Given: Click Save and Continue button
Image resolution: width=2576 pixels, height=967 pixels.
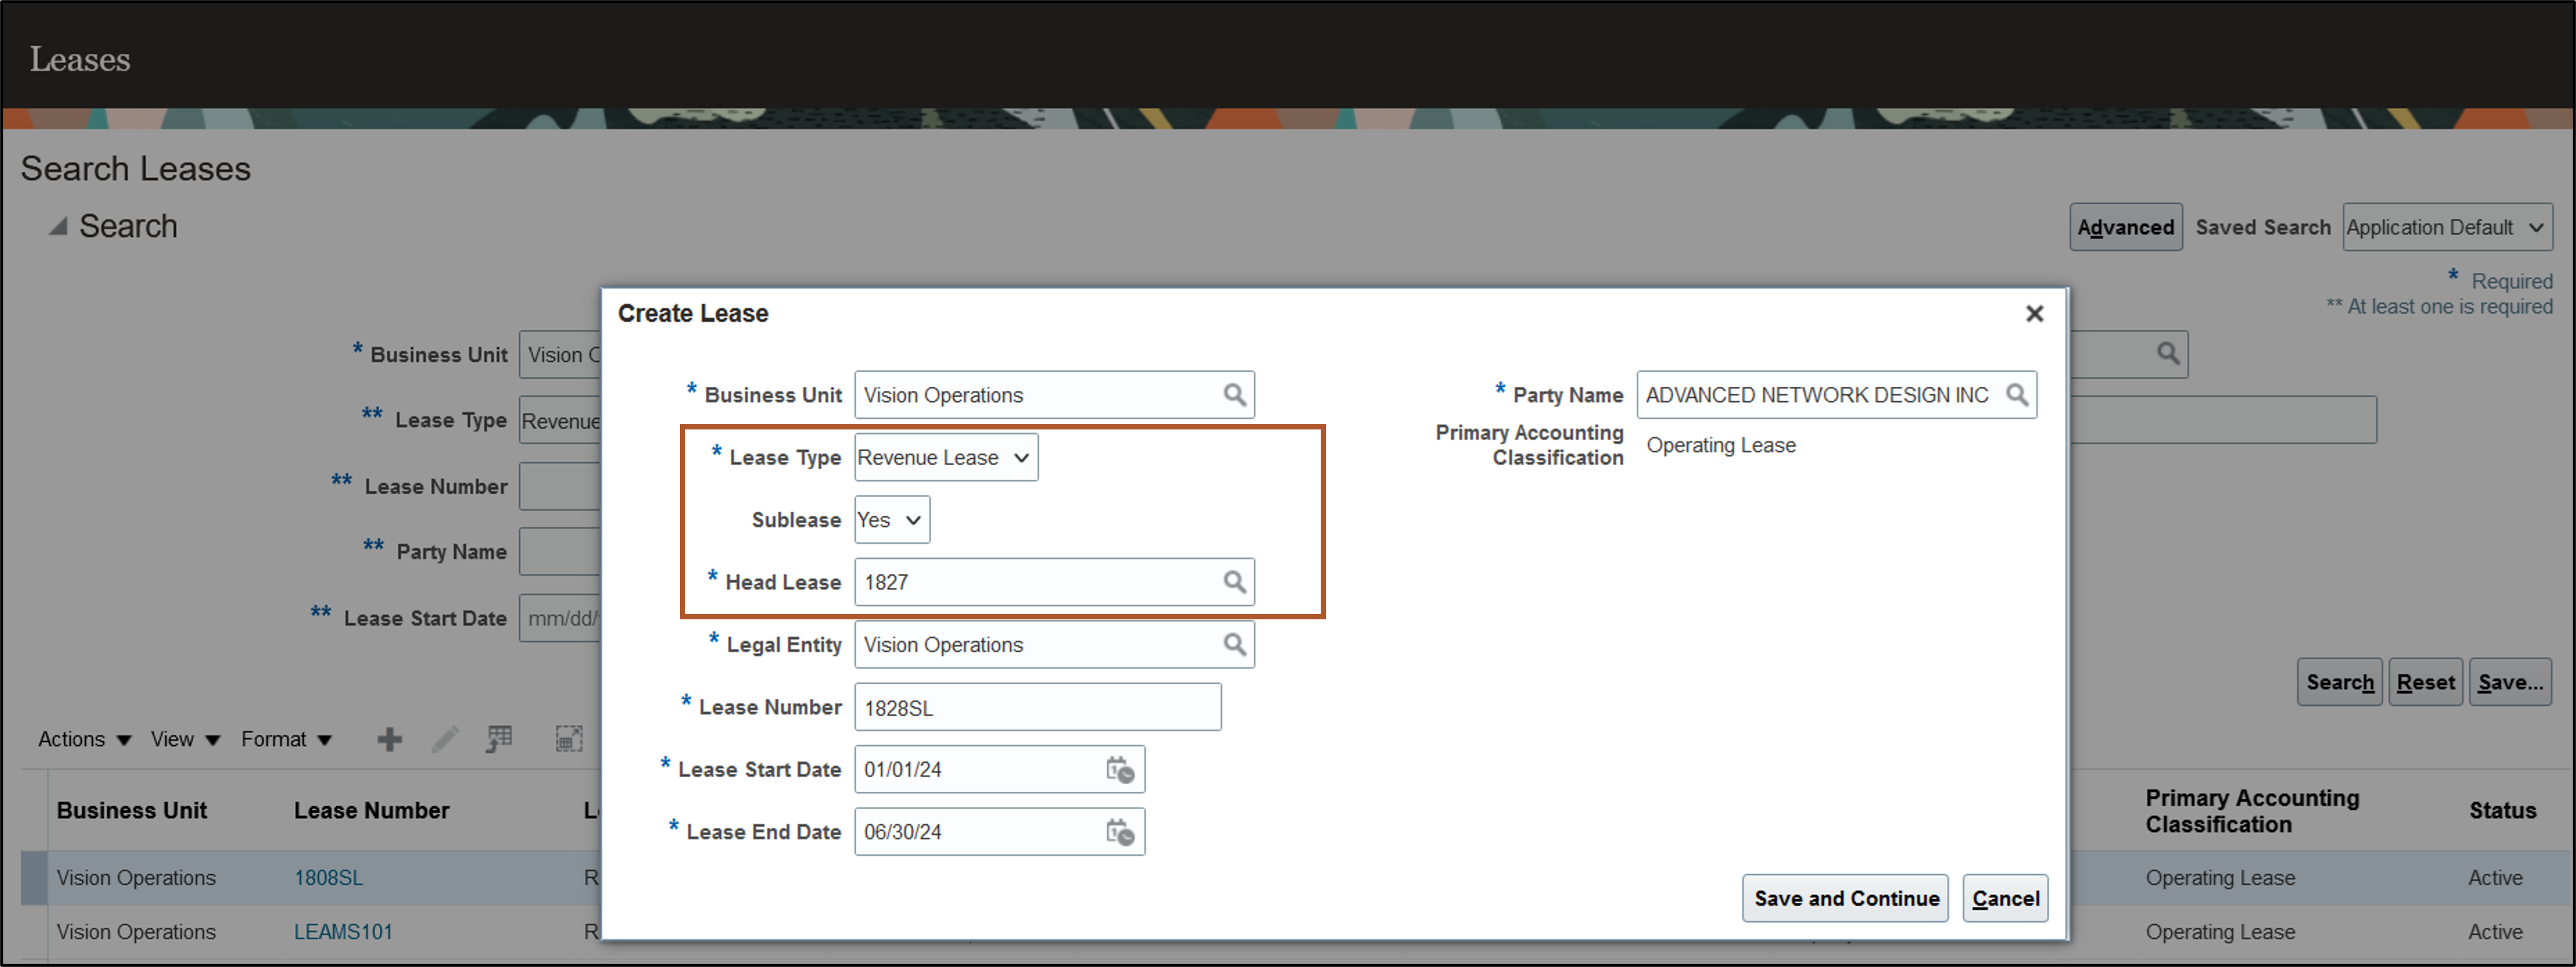Looking at the screenshot, I should (1844, 898).
